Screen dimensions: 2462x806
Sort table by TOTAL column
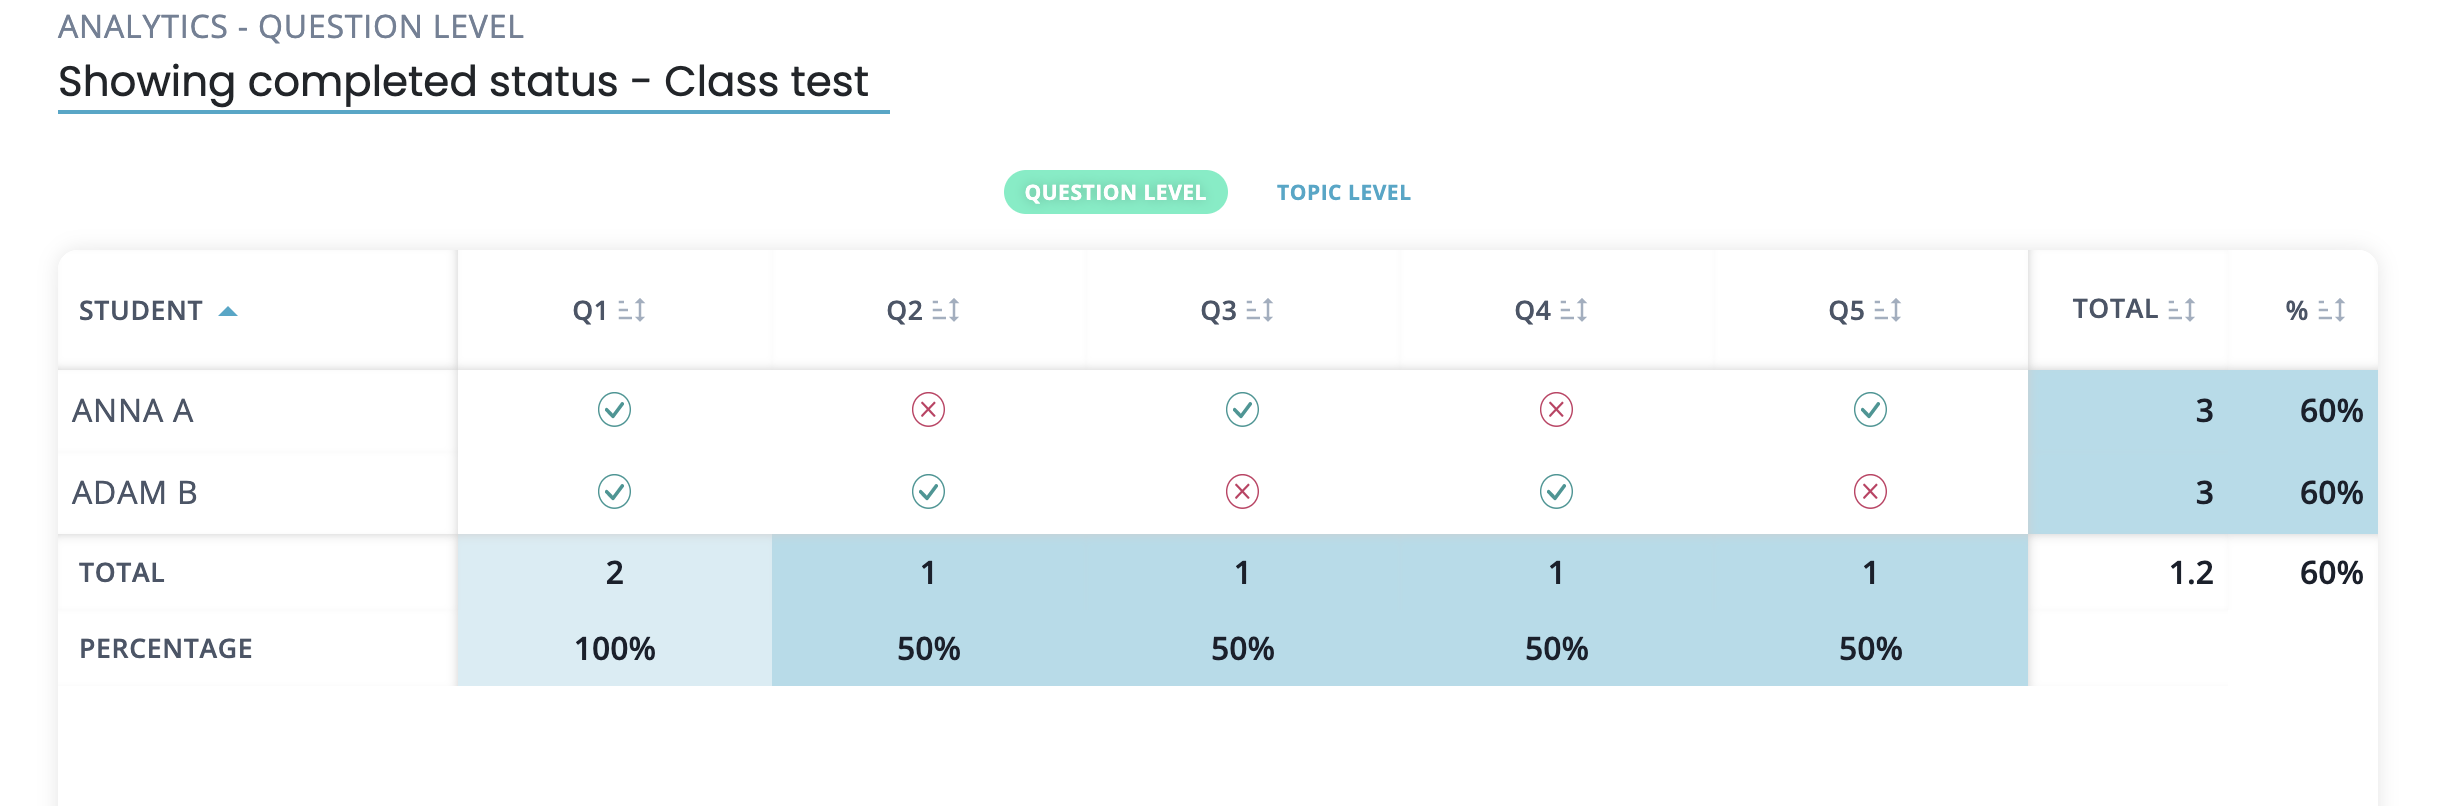(2181, 310)
